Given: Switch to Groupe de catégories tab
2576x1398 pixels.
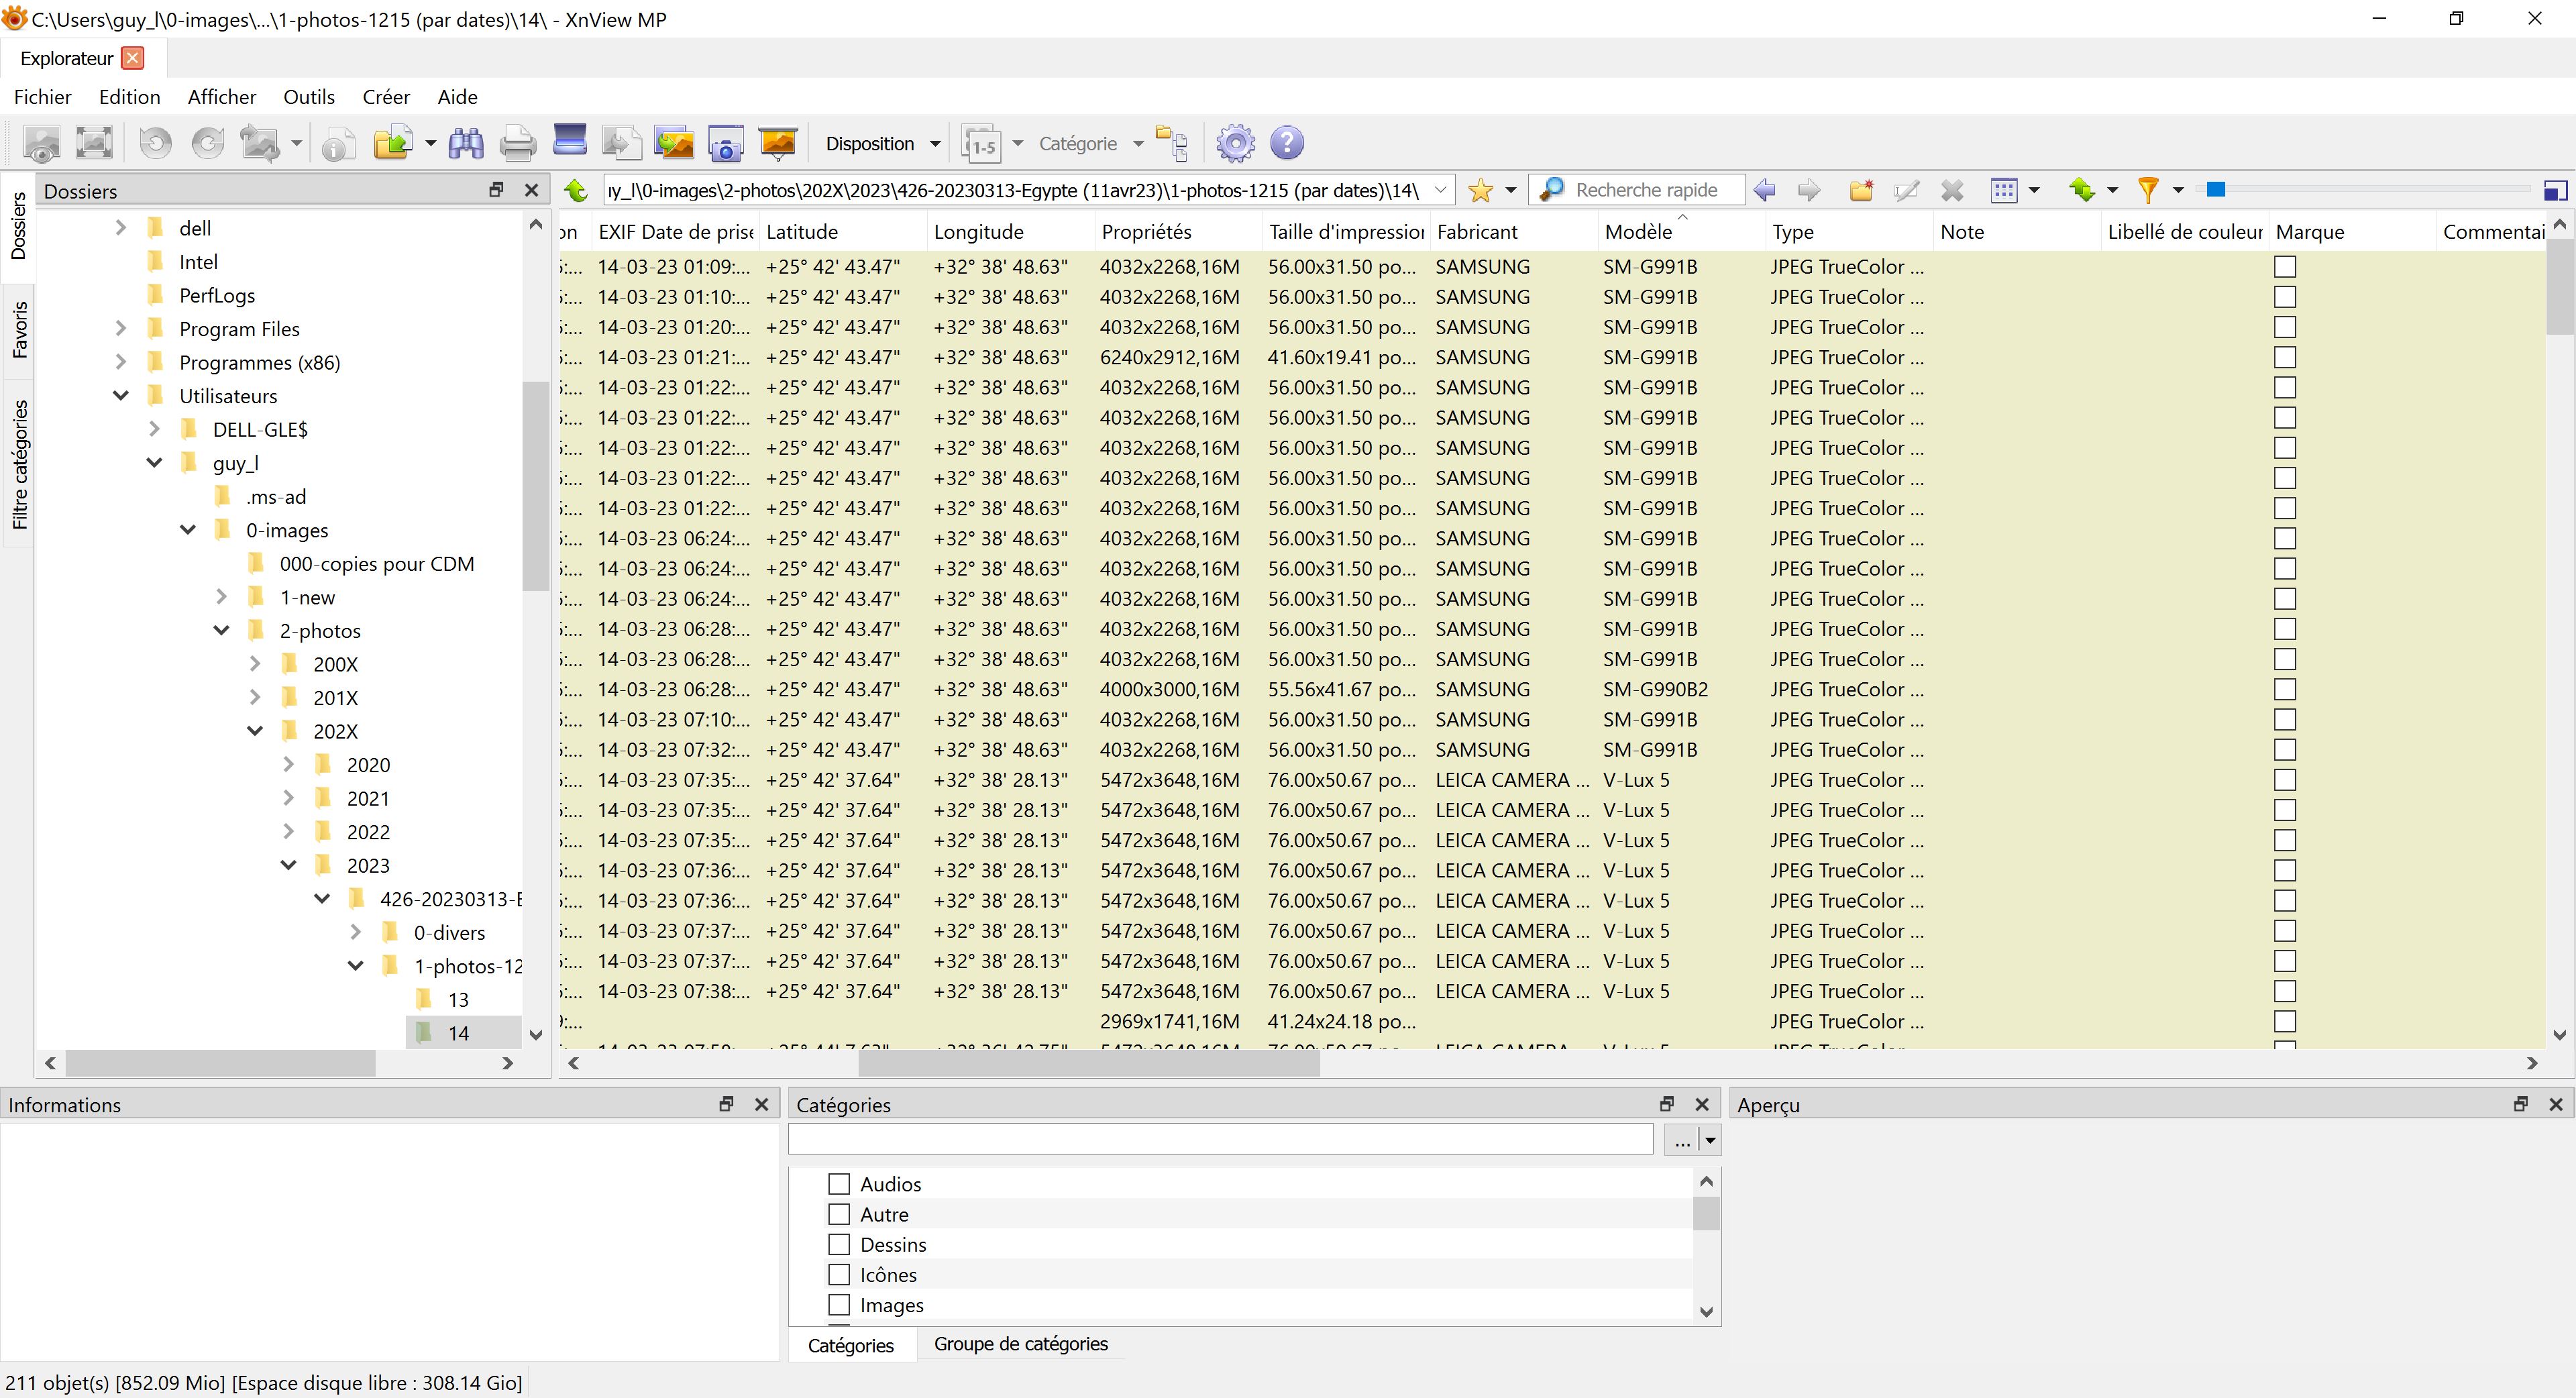Looking at the screenshot, I should pyautogui.click(x=1020, y=1344).
